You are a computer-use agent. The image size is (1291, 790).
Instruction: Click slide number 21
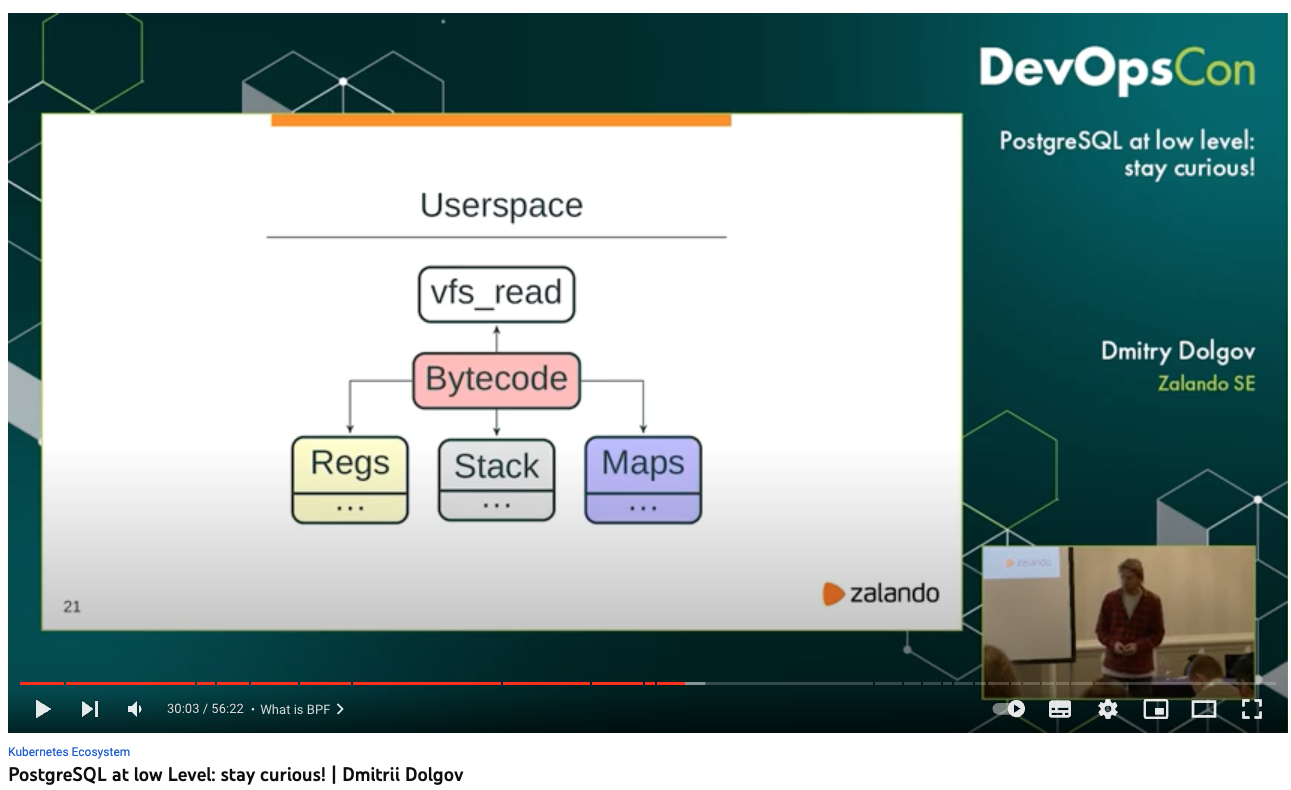click(72, 606)
